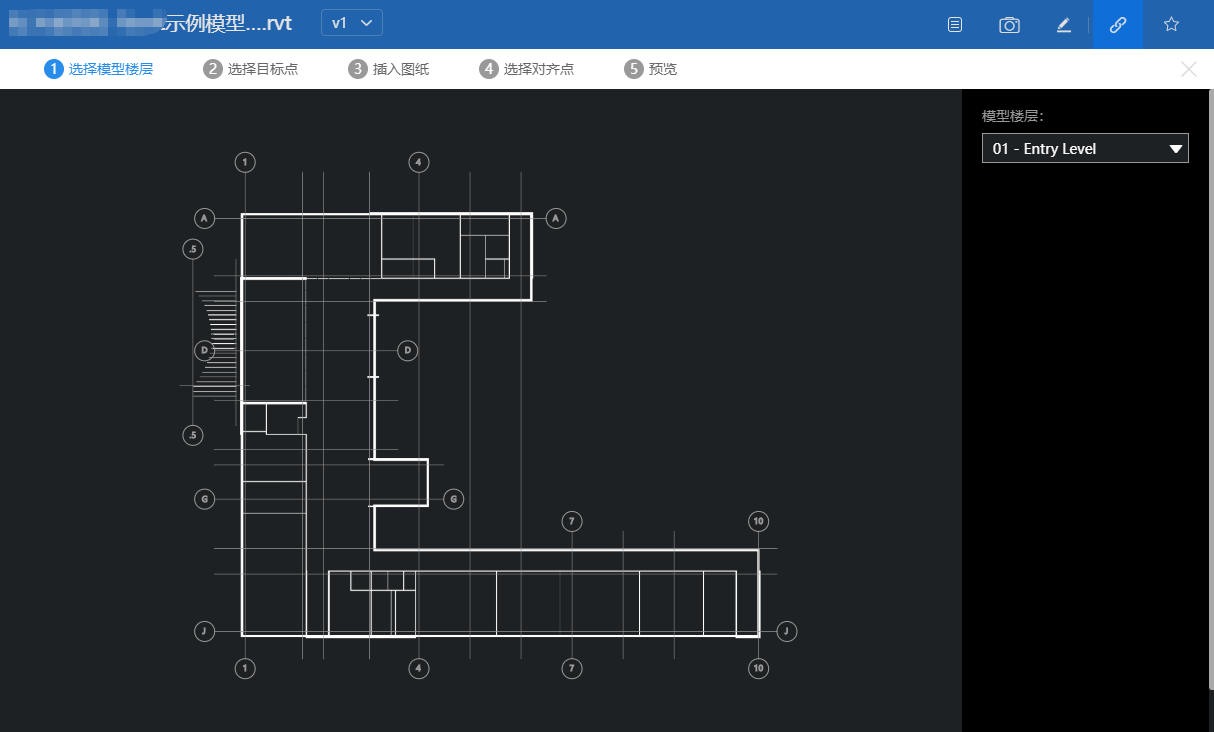Go to step 2 选择目标点
The image size is (1214, 732).
tap(250, 69)
